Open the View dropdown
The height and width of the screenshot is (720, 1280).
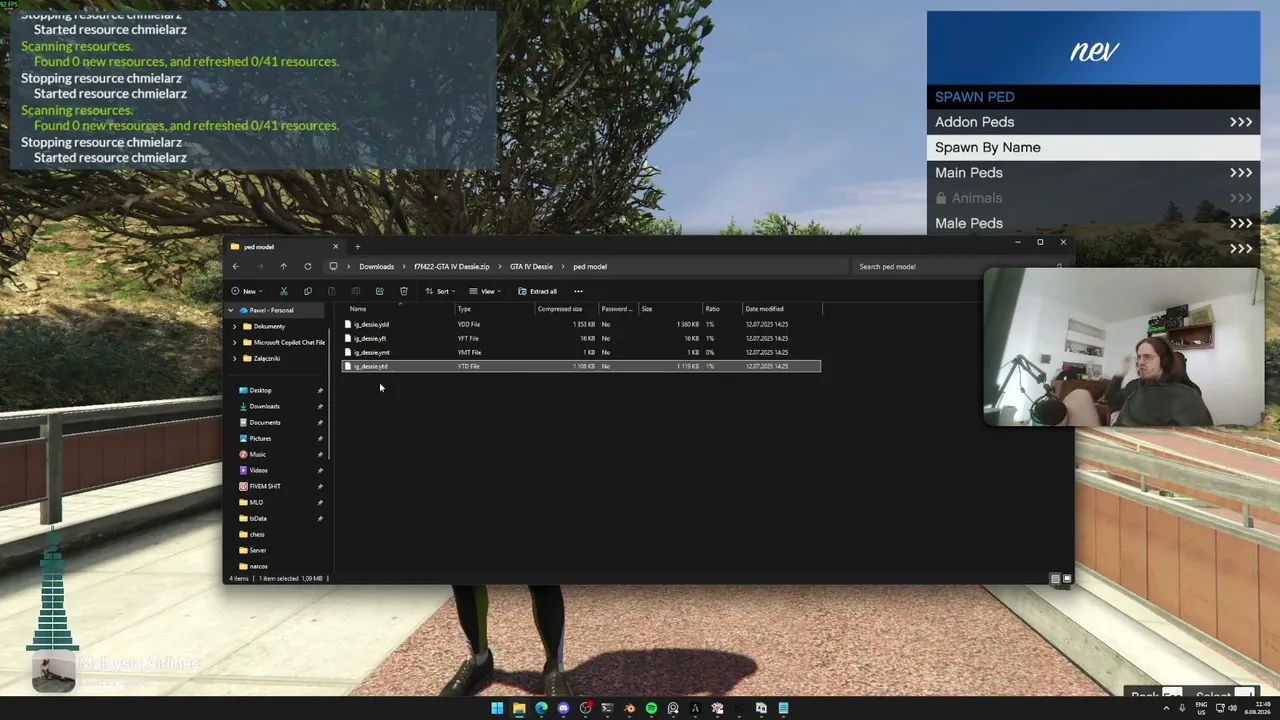485,291
